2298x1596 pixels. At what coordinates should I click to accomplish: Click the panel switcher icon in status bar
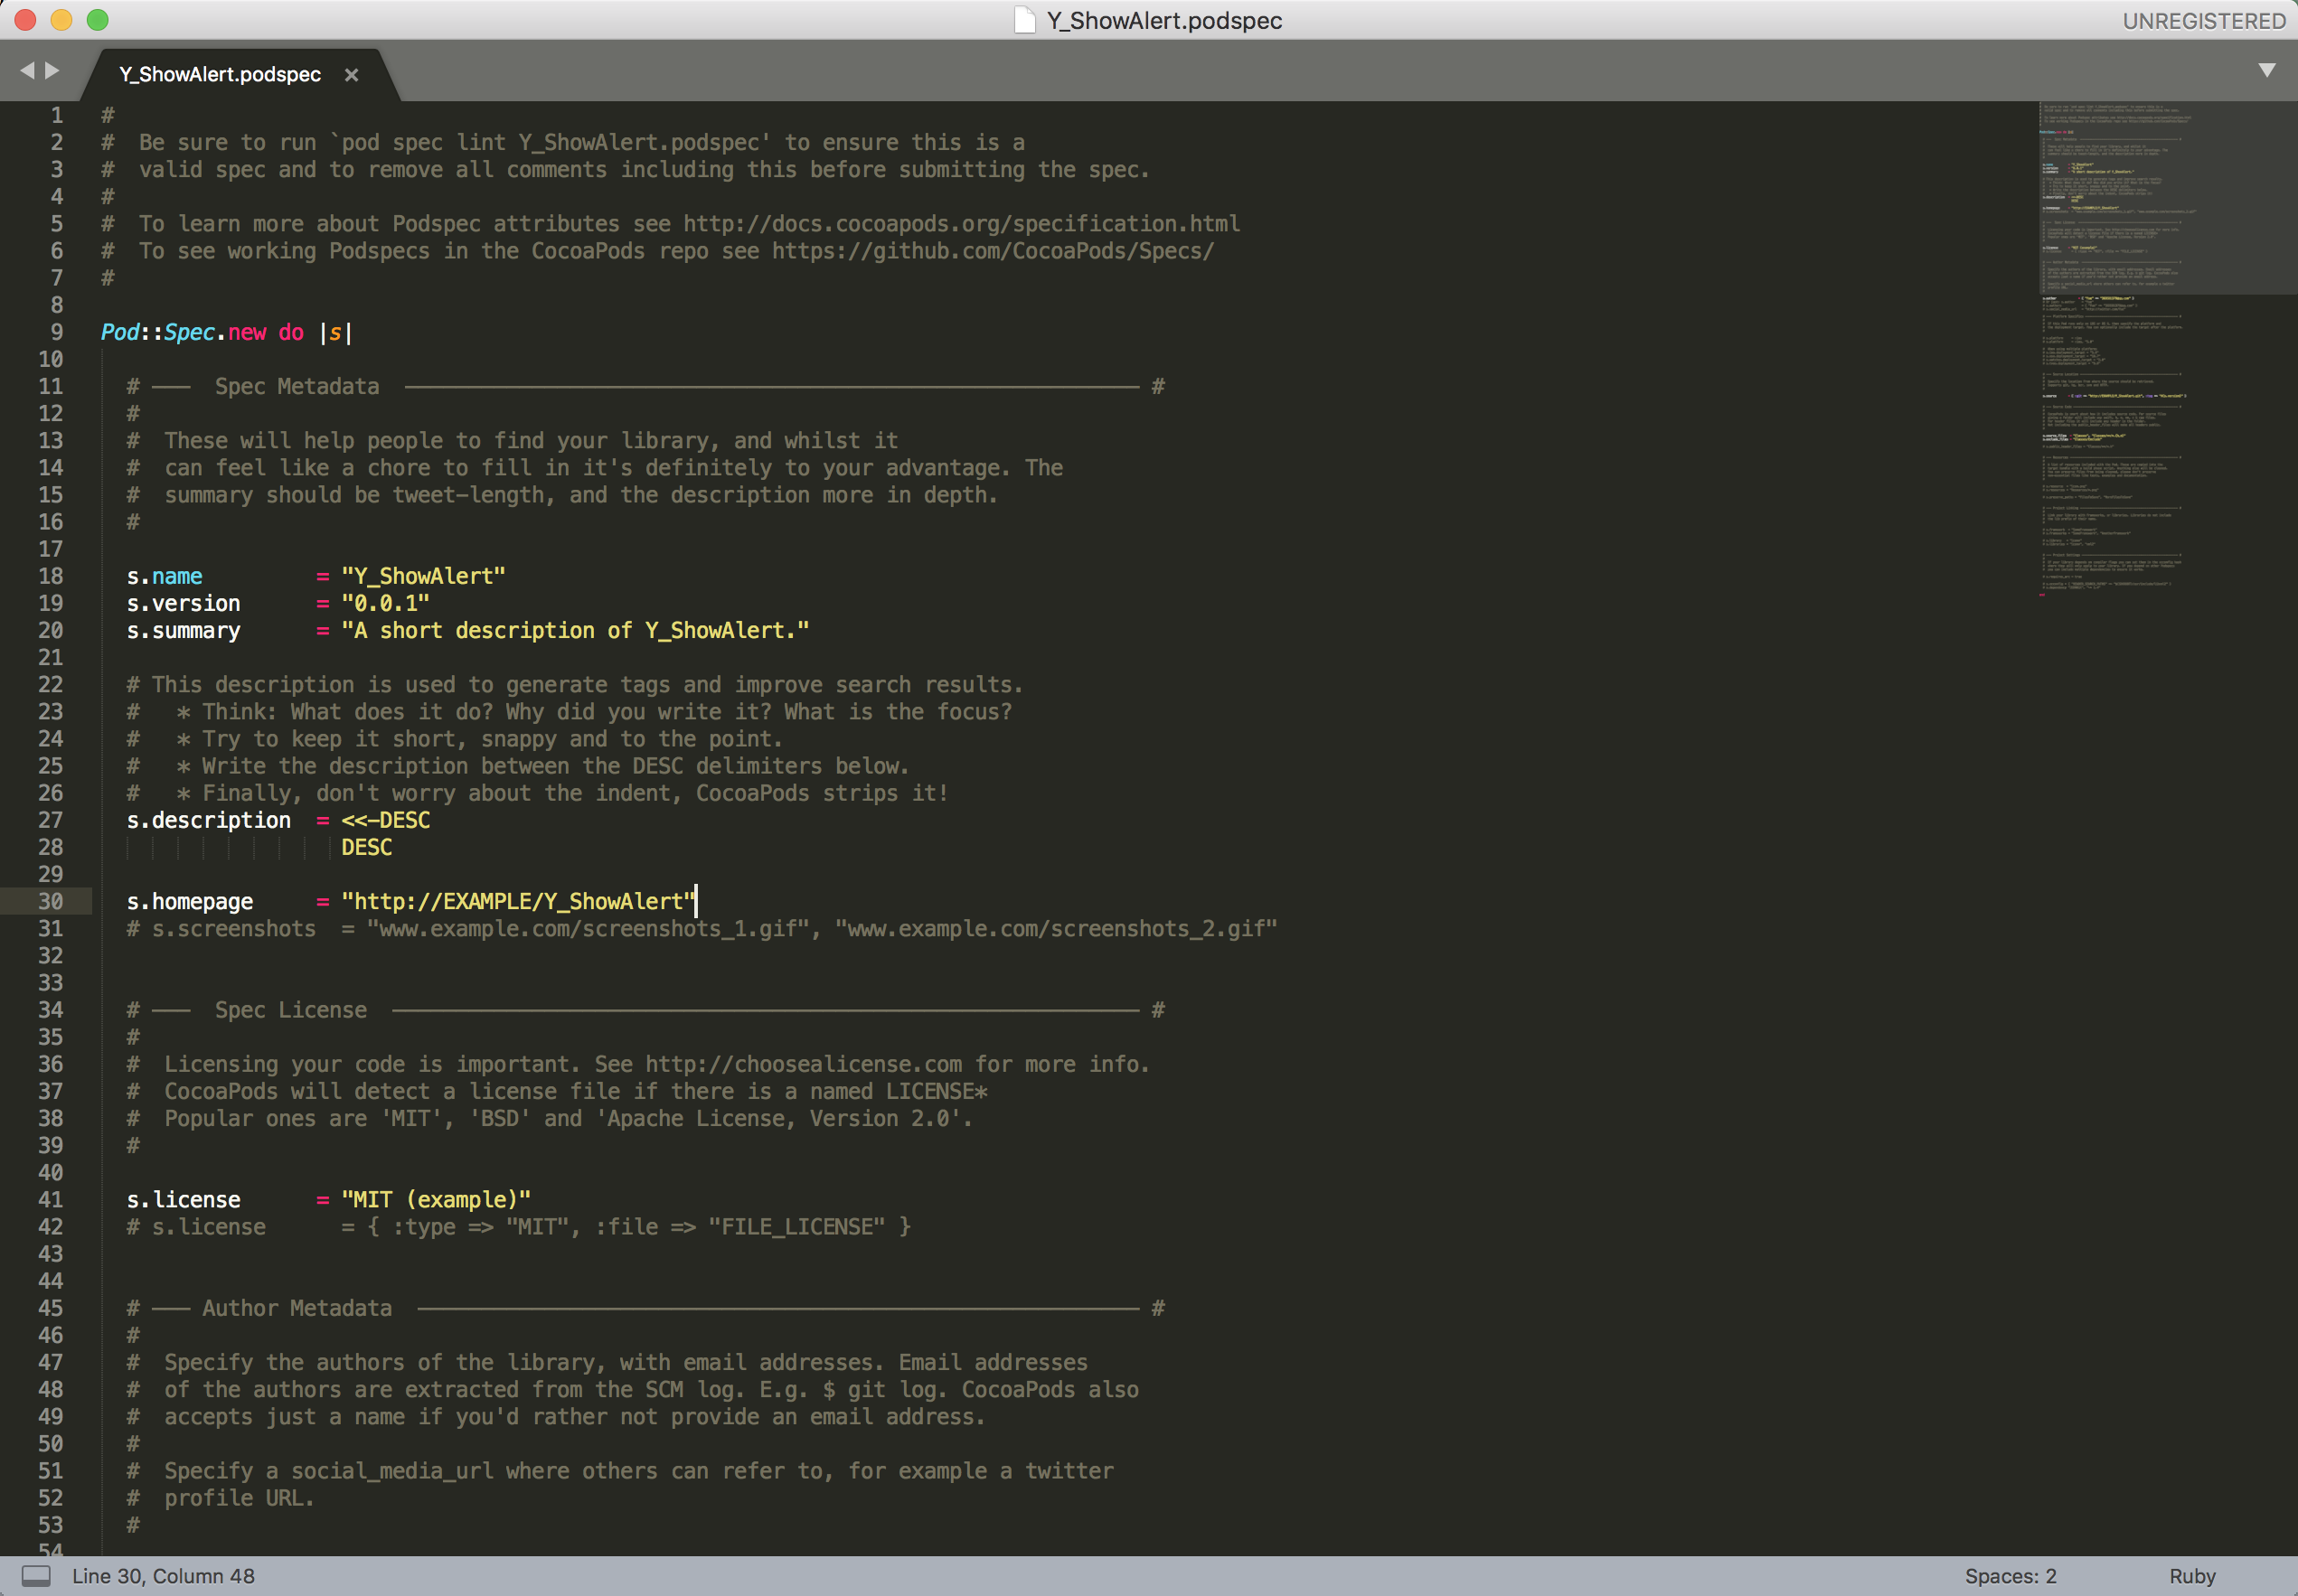click(x=36, y=1576)
